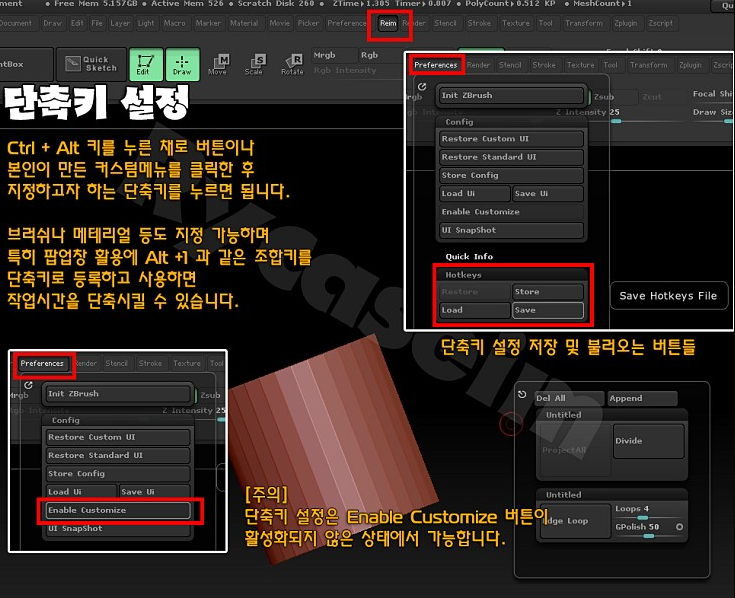The image size is (735, 598).
Task: Toggle the Mrgb mode button
Action: click(x=333, y=55)
